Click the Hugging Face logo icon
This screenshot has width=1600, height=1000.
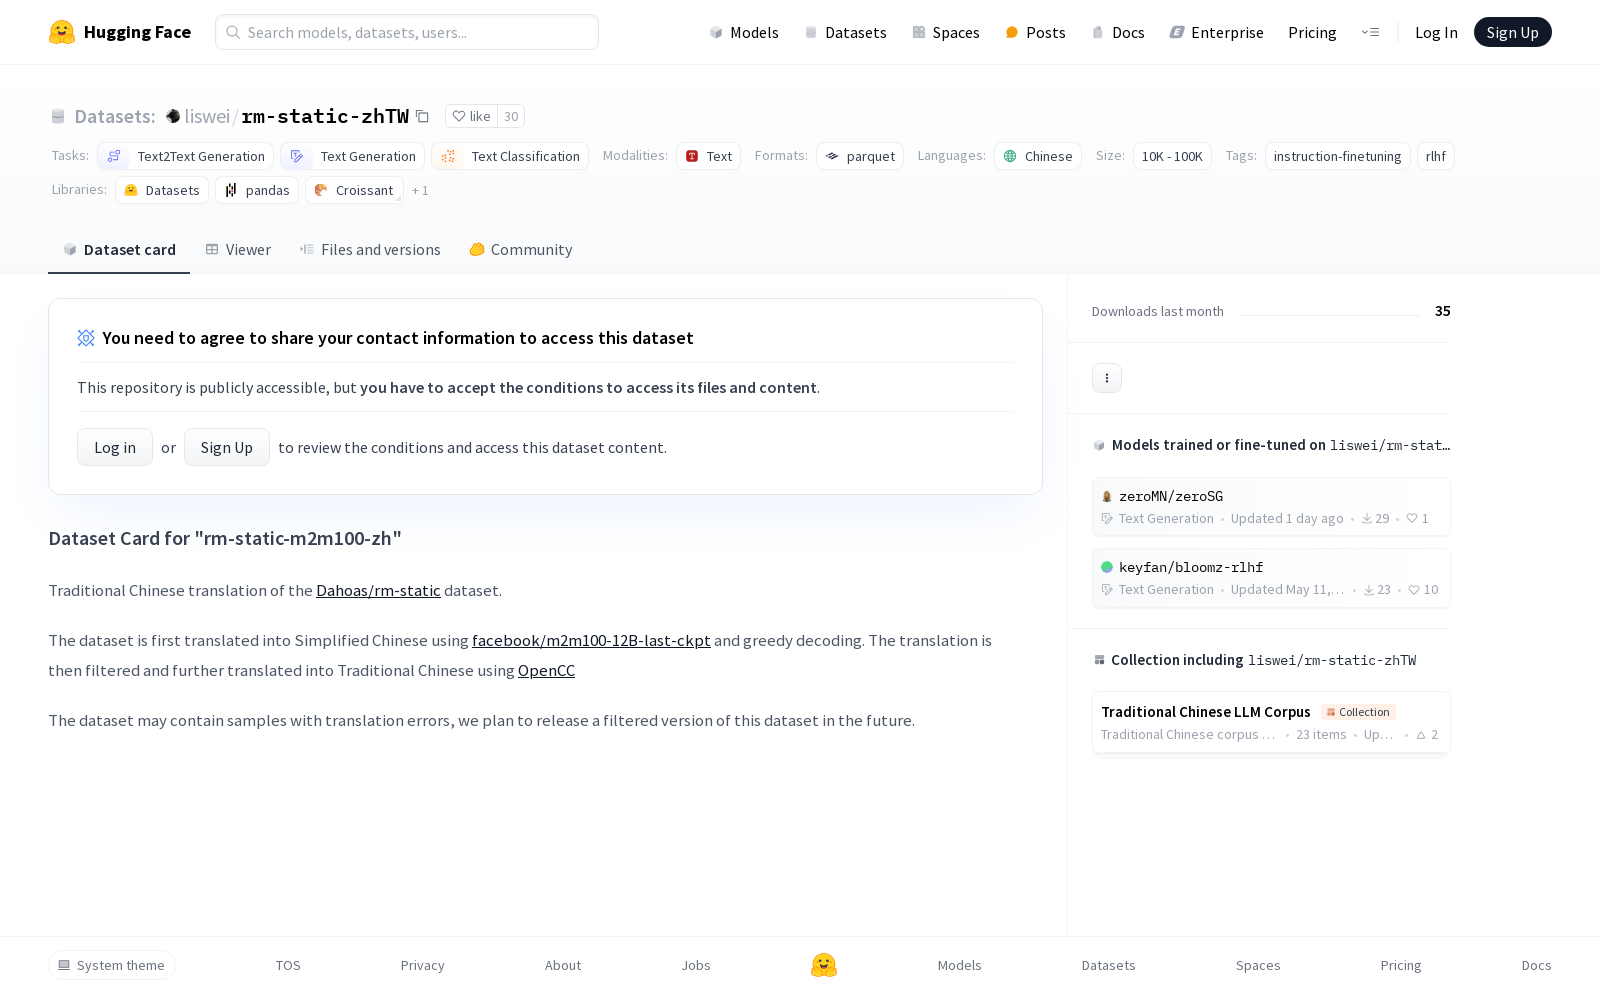(x=62, y=32)
